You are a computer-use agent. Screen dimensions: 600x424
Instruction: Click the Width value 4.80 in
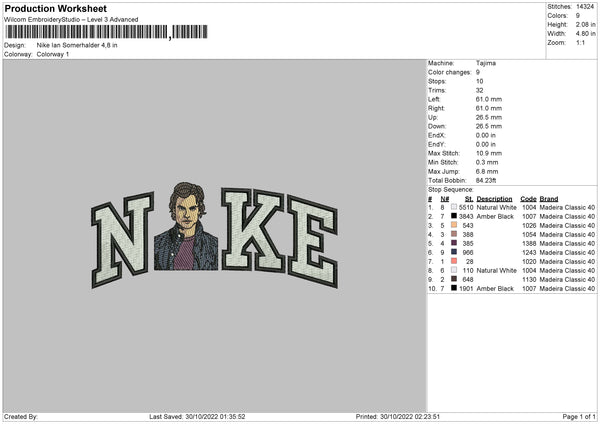tap(585, 34)
